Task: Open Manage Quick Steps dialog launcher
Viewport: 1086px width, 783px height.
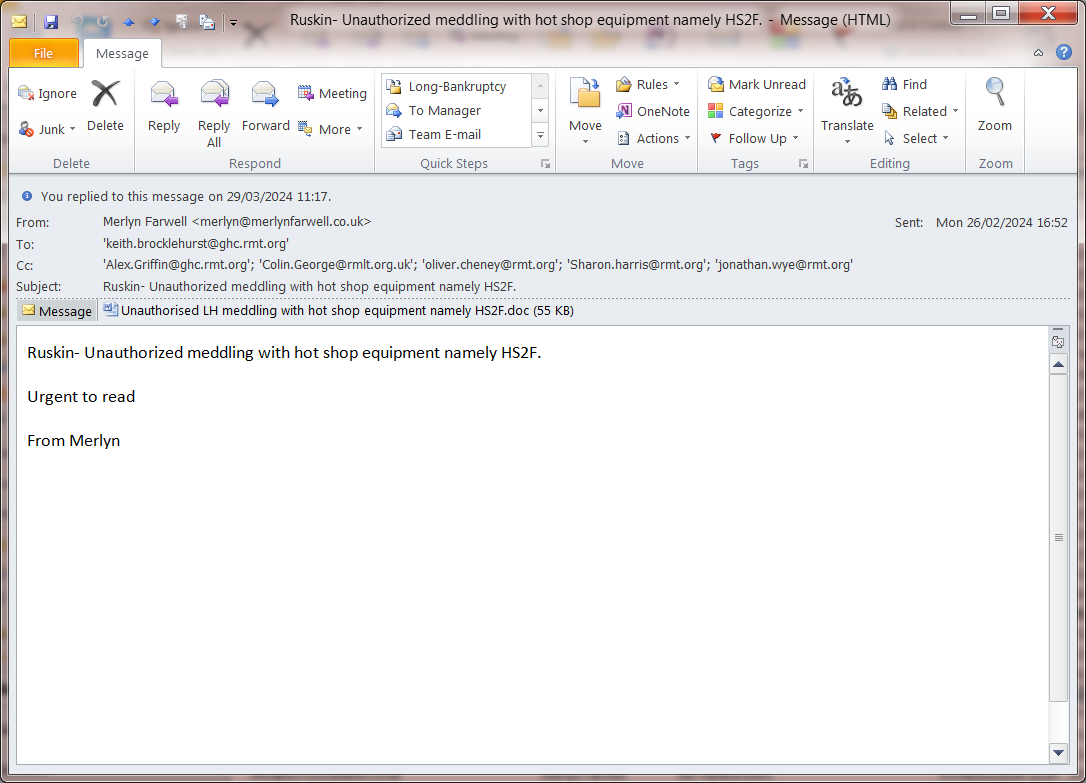Action: [x=545, y=164]
